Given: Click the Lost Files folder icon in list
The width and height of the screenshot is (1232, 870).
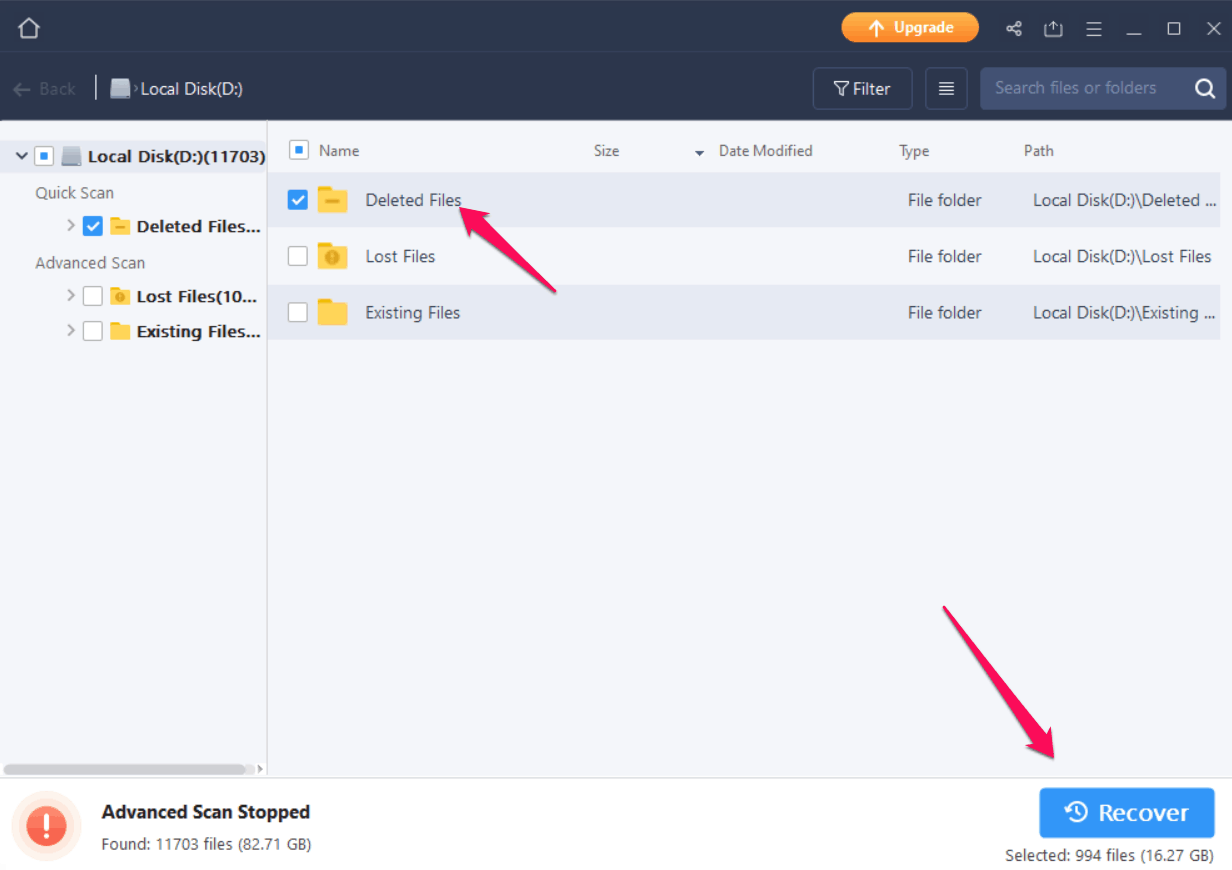Looking at the screenshot, I should pyautogui.click(x=332, y=256).
